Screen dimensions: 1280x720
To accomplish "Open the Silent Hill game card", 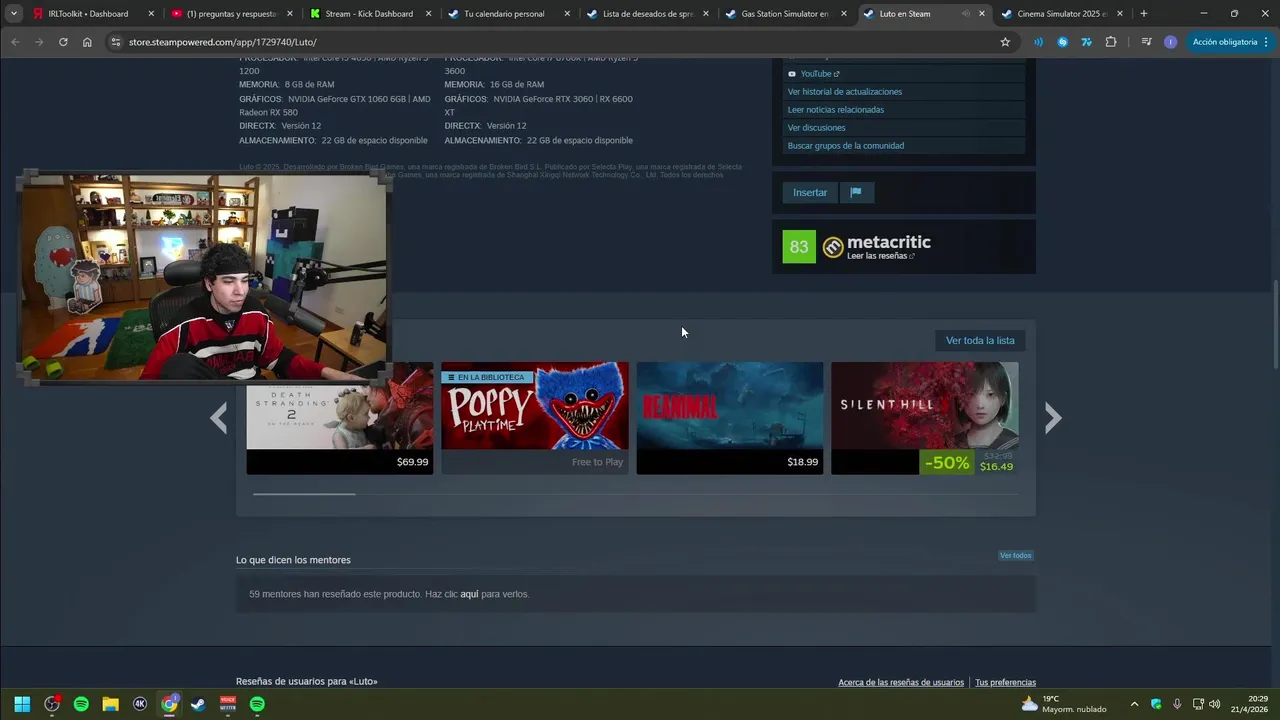I will (925, 418).
